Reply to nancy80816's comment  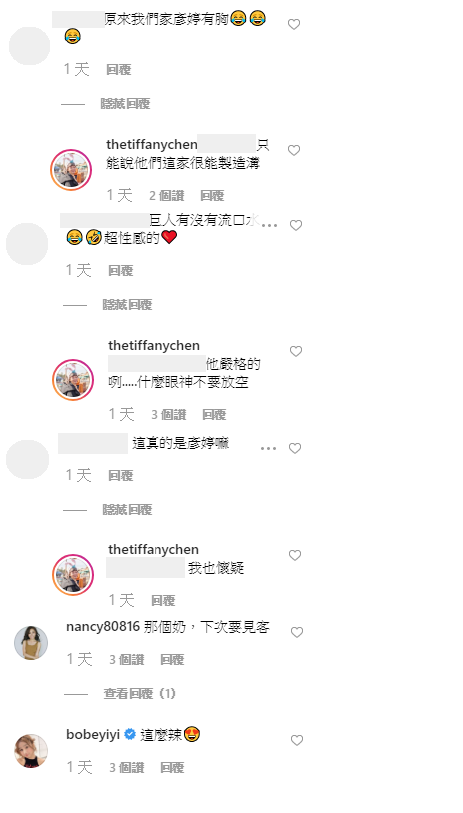tap(172, 660)
